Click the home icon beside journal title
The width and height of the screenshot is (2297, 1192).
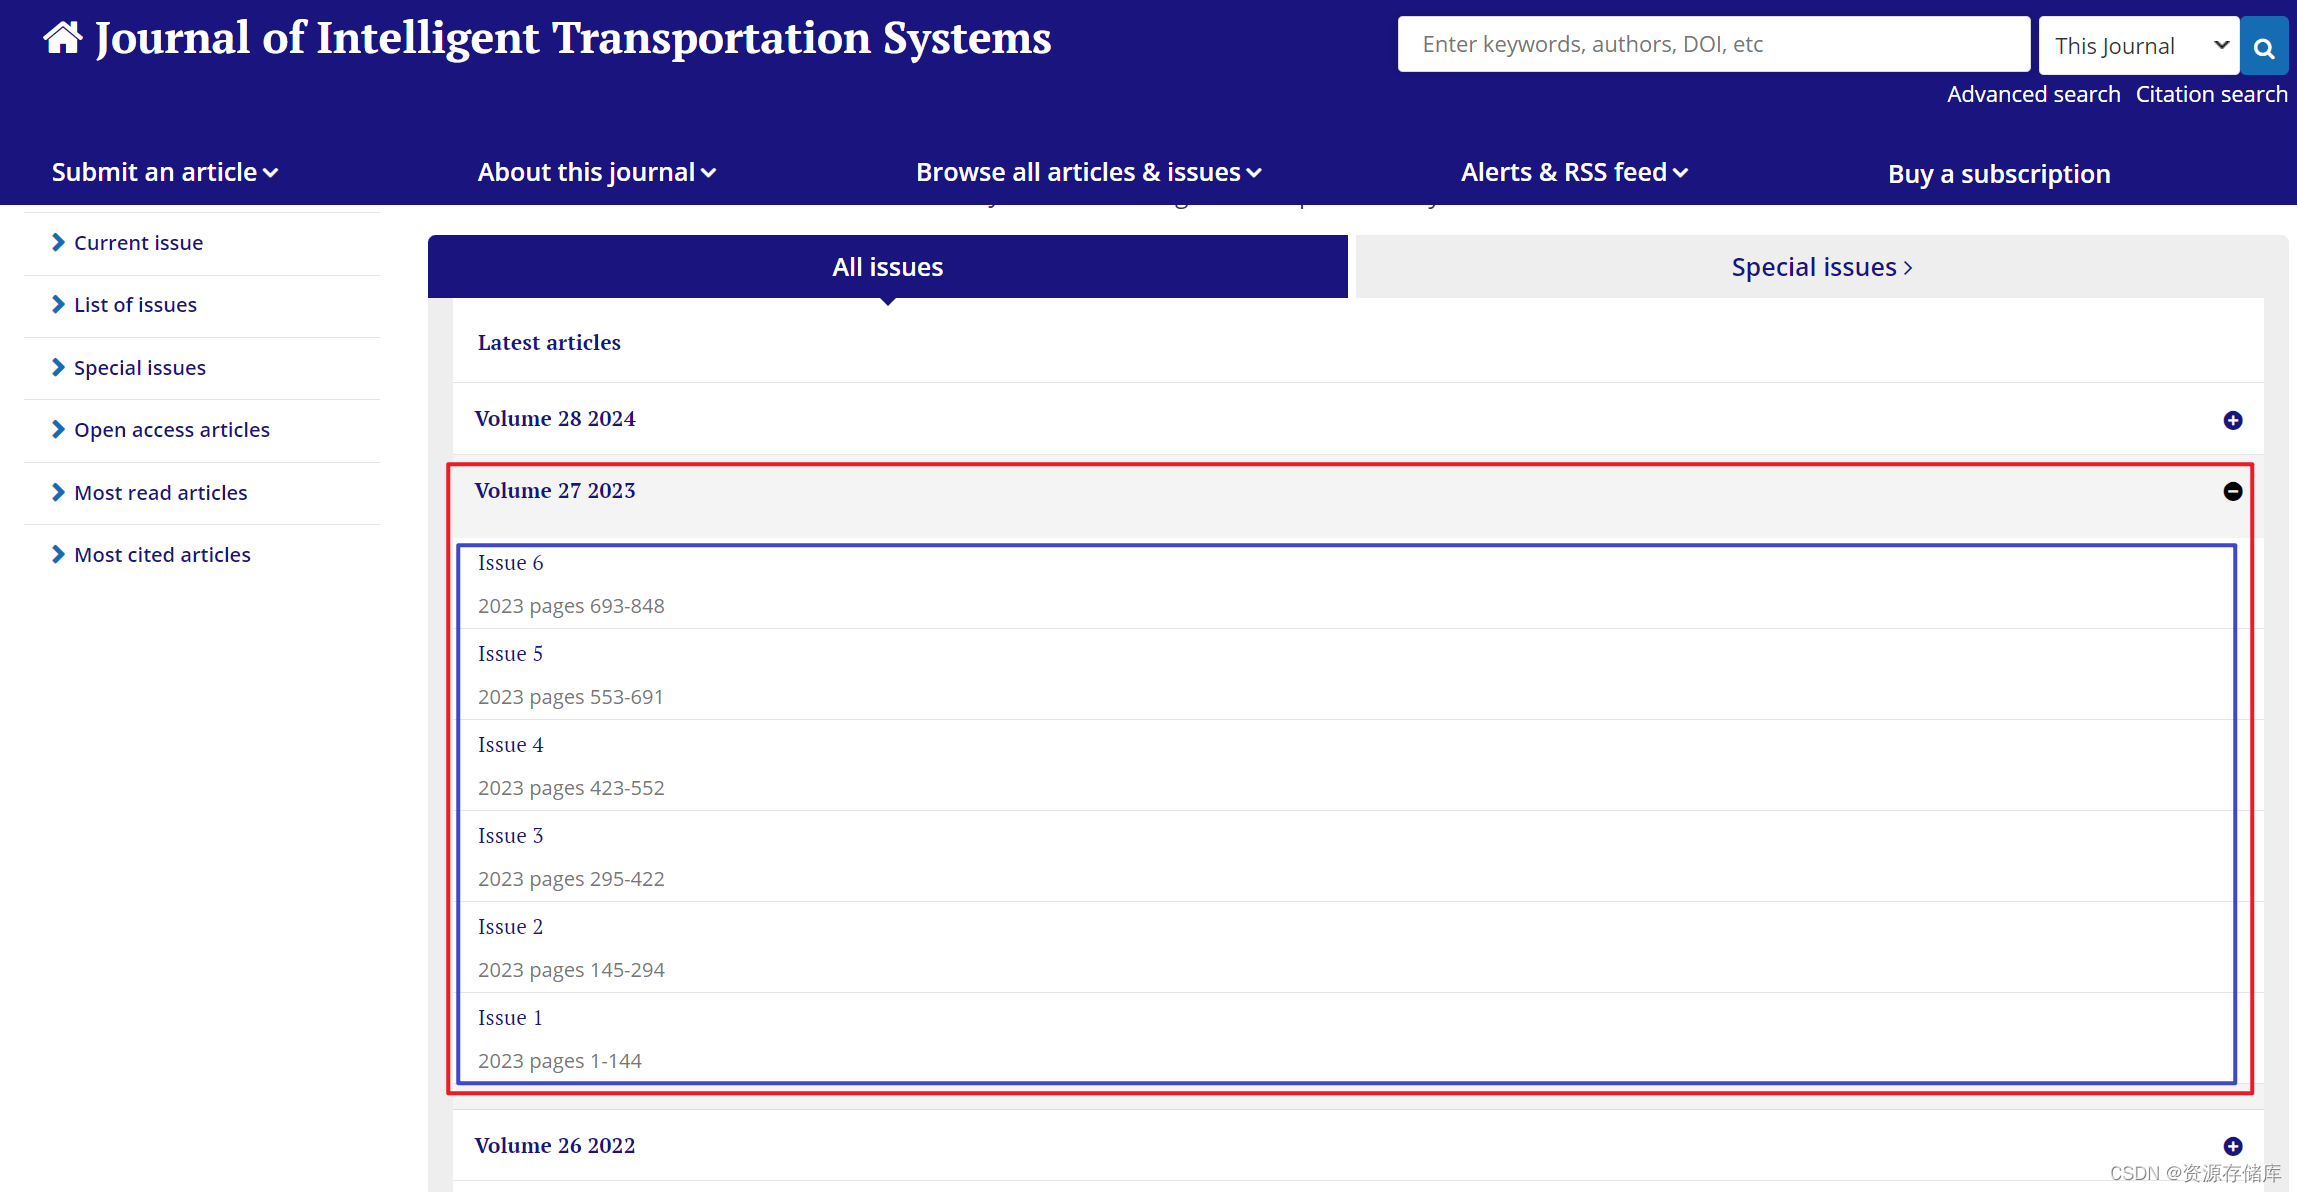(x=63, y=39)
